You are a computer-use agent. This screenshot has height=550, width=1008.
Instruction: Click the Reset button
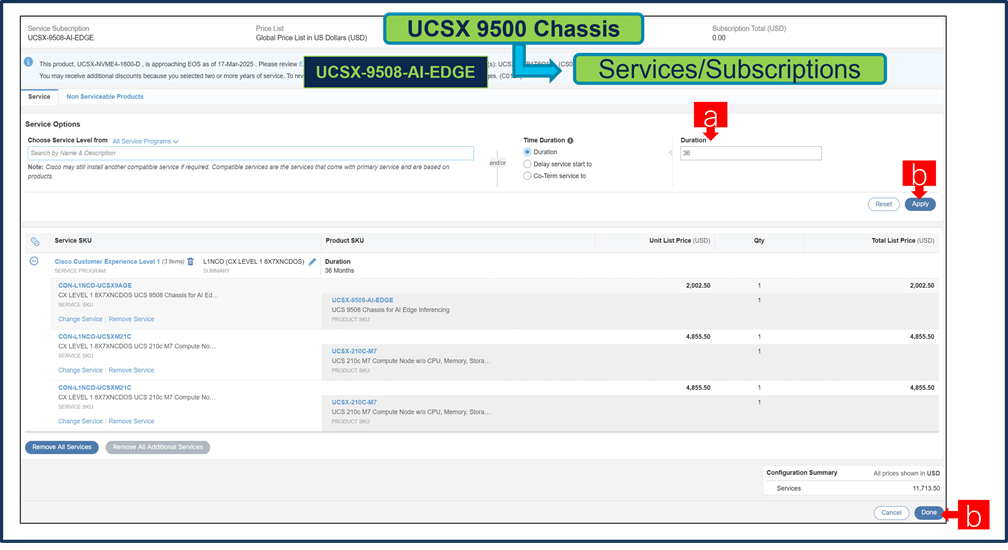point(883,204)
